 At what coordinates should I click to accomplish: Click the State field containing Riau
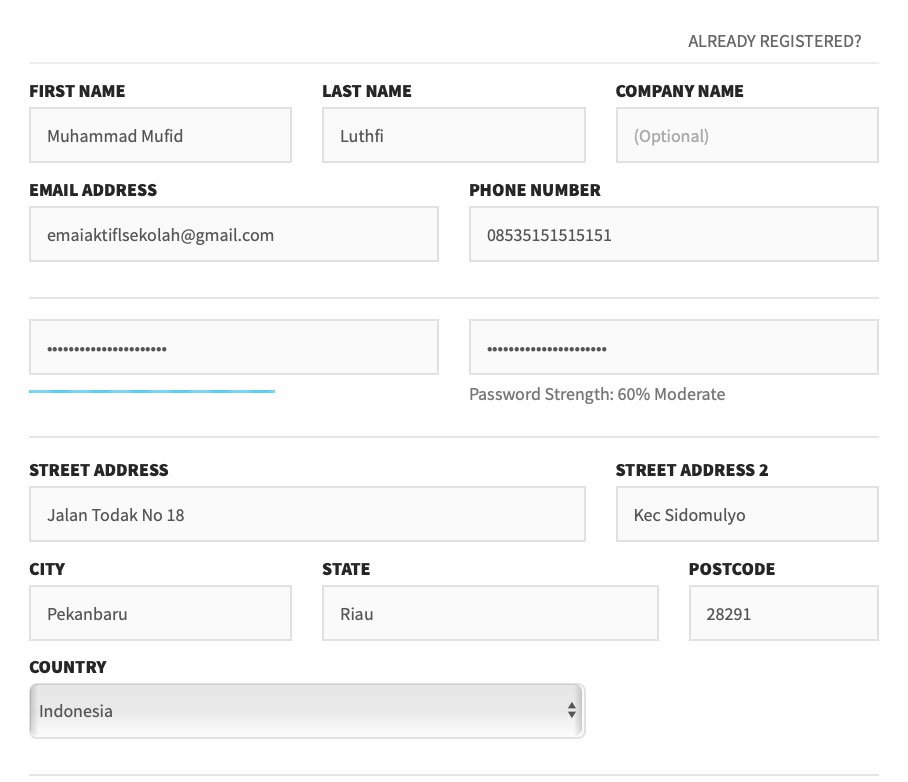490,613
